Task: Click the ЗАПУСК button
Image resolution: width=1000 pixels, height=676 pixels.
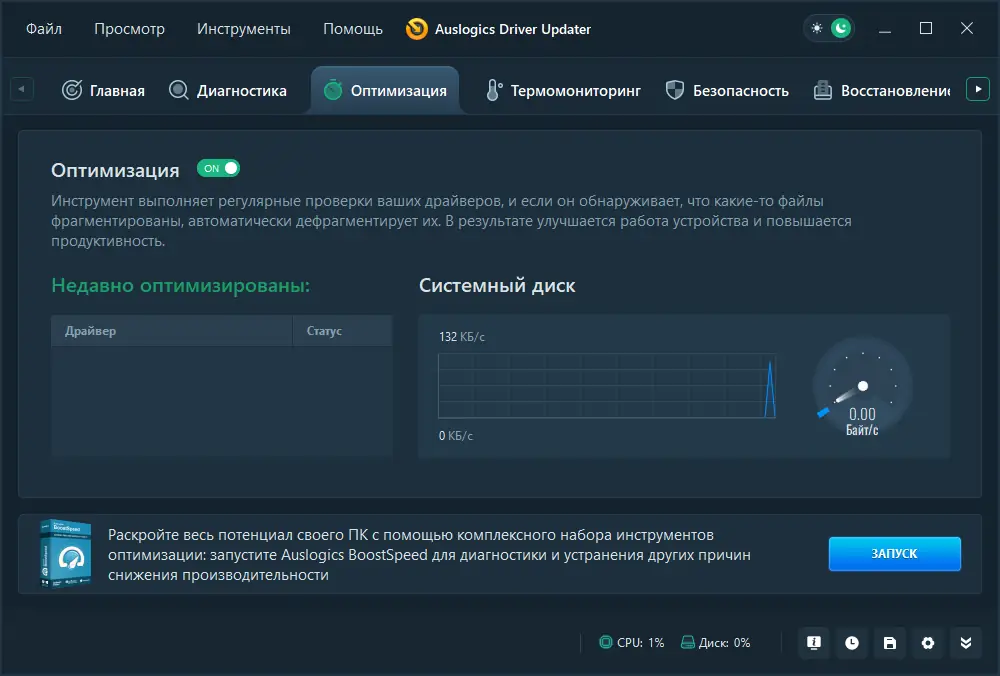Action: pos(894,553)
